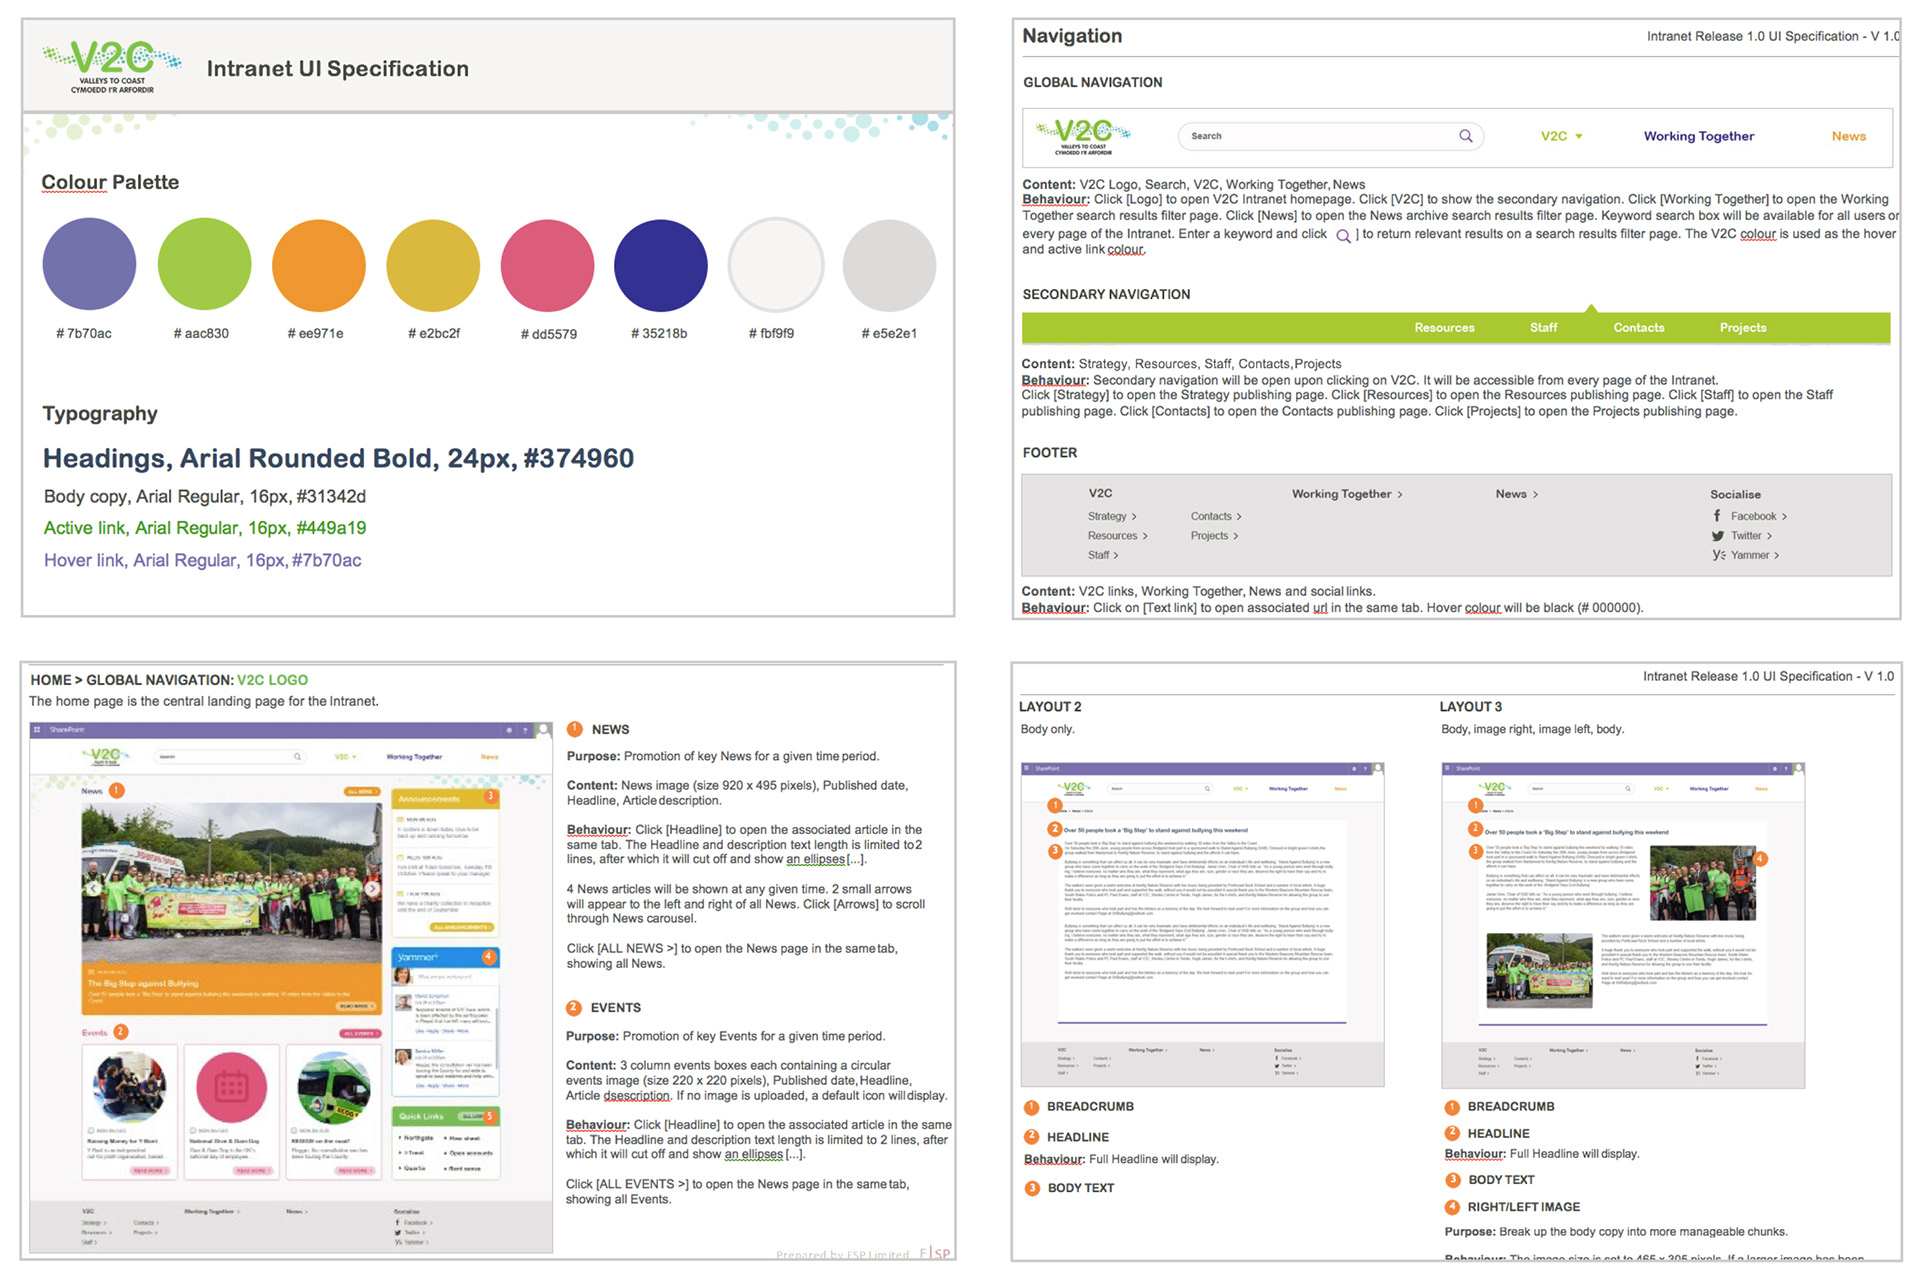Click the V2C logo in the home page mockup header
Screen dimensions: 1920x1272
point(105,756)
